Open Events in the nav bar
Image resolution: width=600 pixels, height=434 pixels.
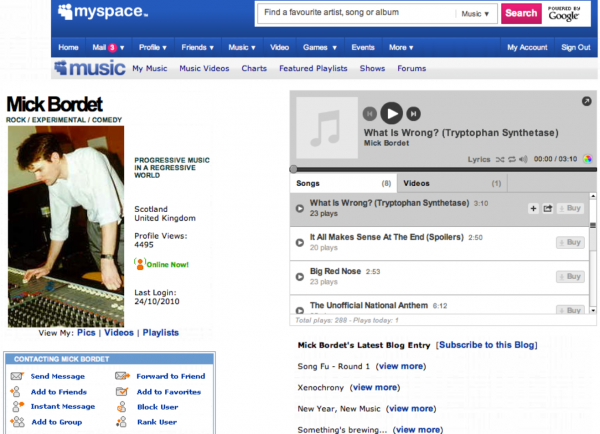tap(363, 47)
